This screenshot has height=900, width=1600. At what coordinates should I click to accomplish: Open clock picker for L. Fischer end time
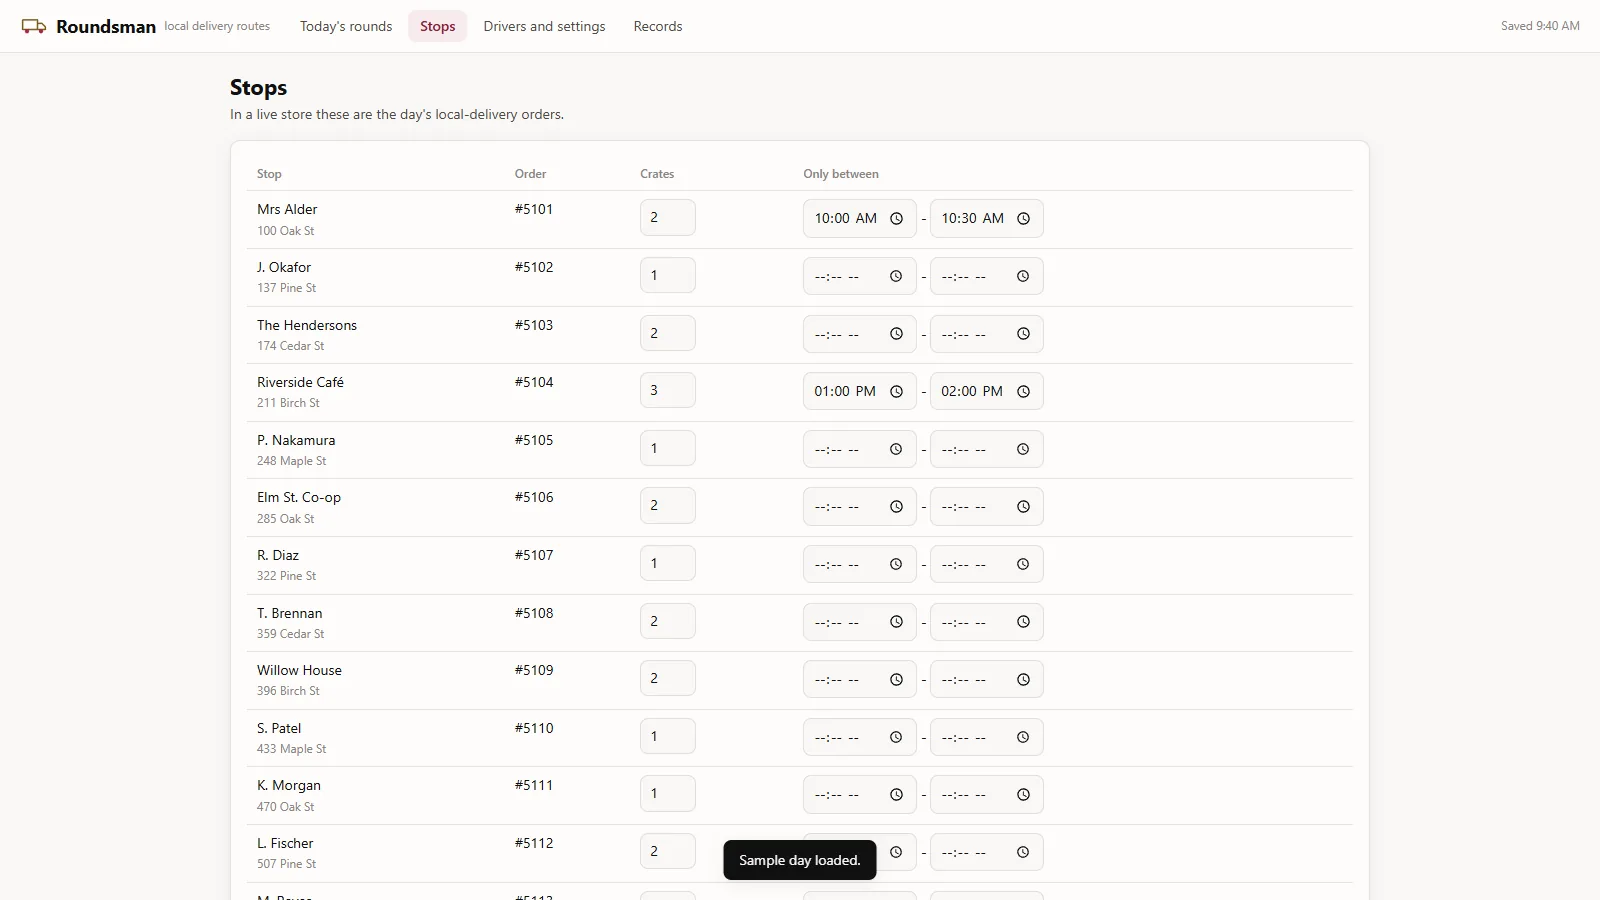coord(1023,853)
